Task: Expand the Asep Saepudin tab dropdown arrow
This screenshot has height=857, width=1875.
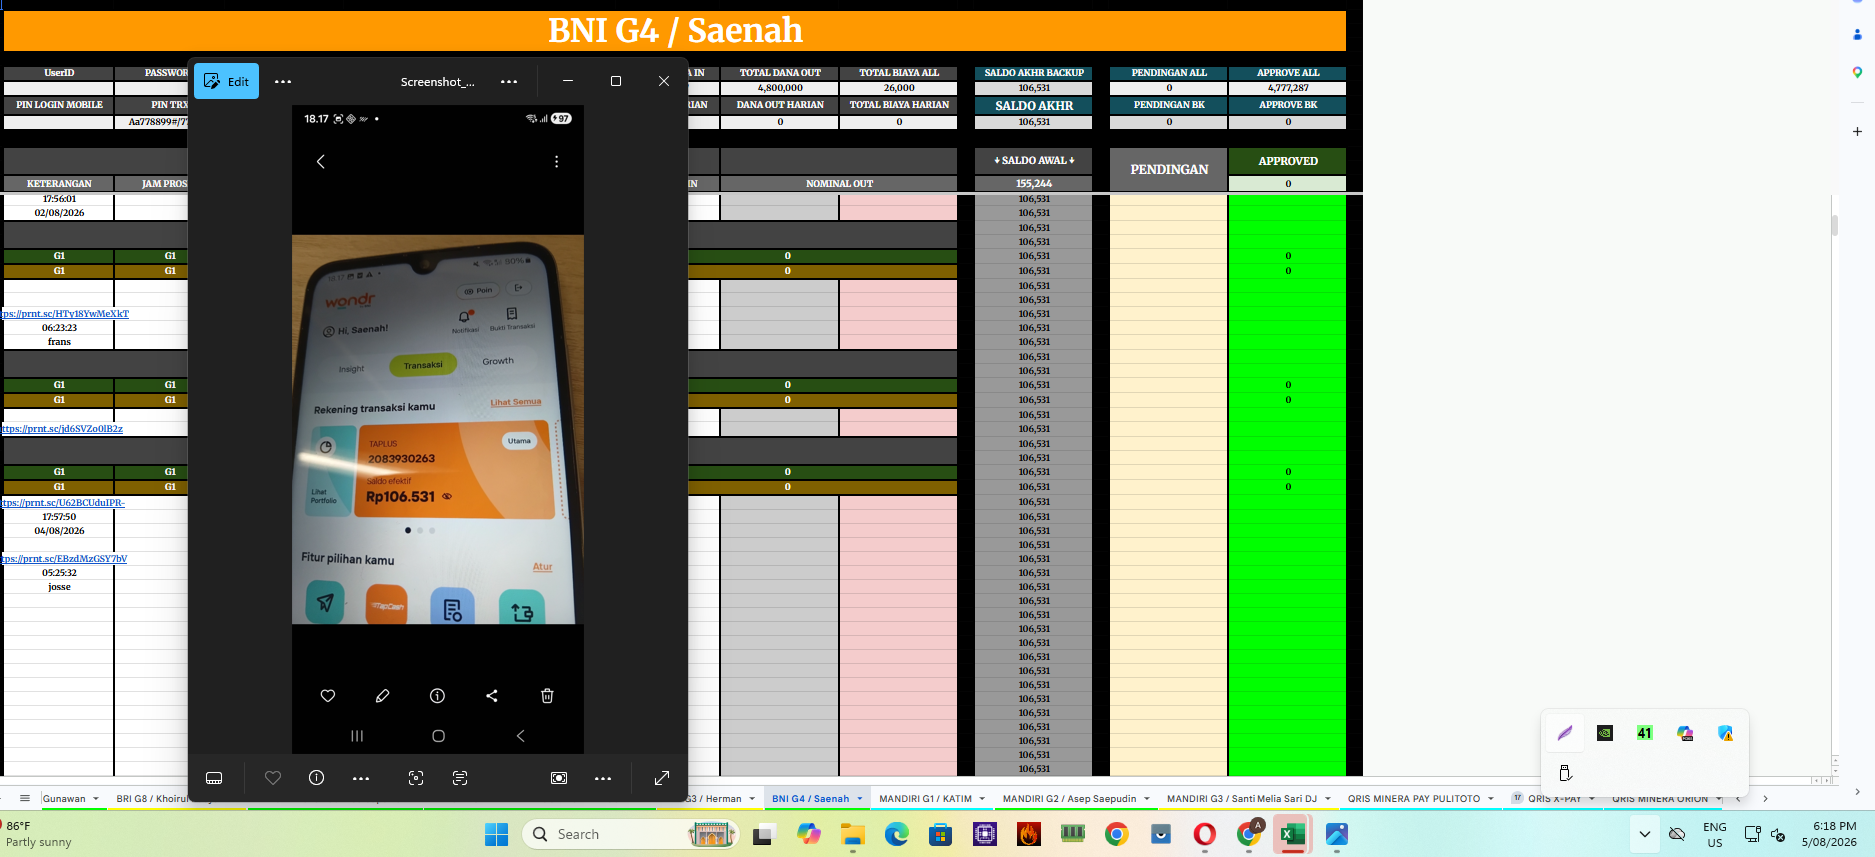Action: click(1146, 799)
